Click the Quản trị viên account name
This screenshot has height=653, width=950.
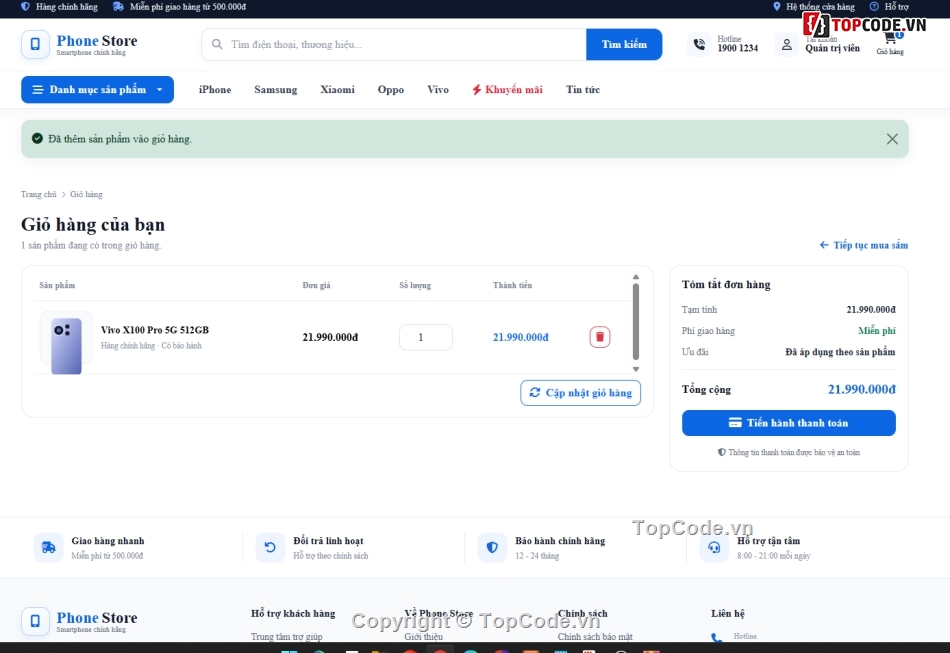832,48
